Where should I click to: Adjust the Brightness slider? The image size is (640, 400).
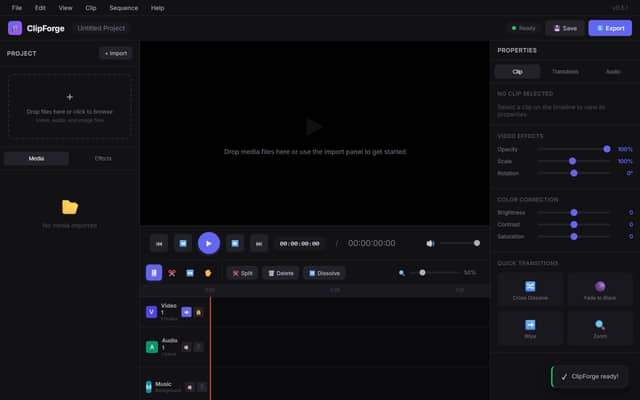[573, 213]
